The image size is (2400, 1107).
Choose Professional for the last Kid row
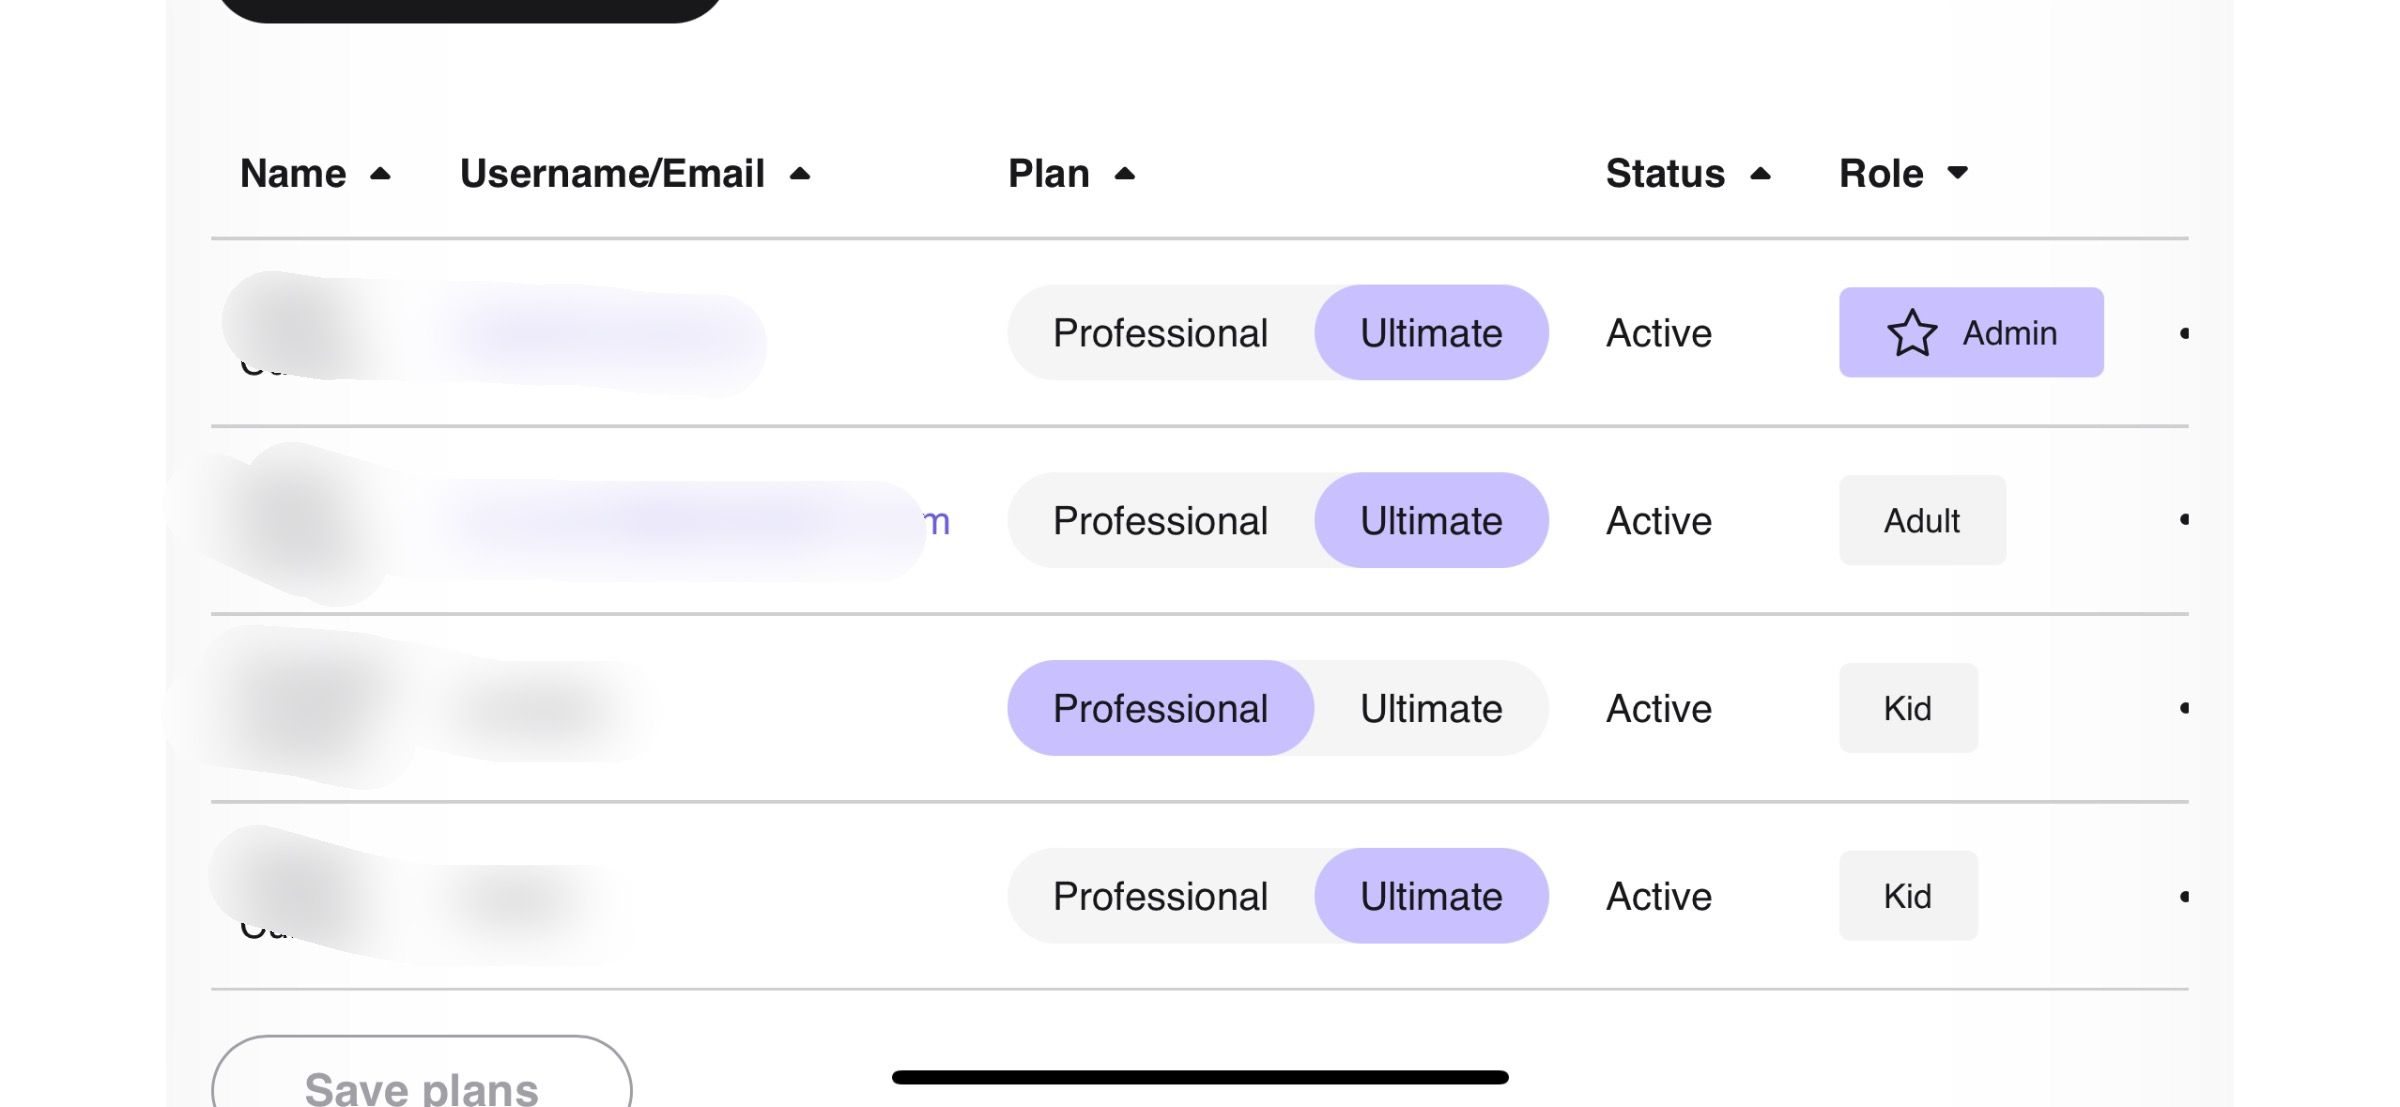coord(1160,896)
